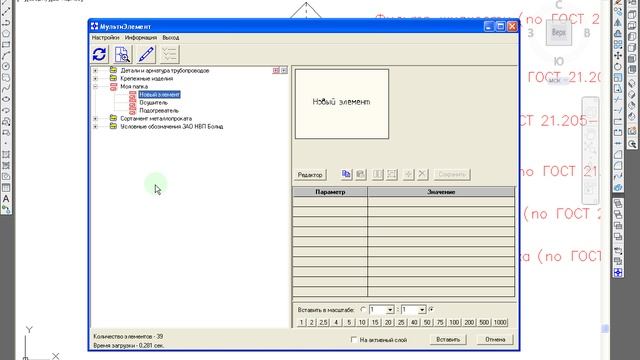
Task: Choose scale button 25
Action: tap(401, 322)
